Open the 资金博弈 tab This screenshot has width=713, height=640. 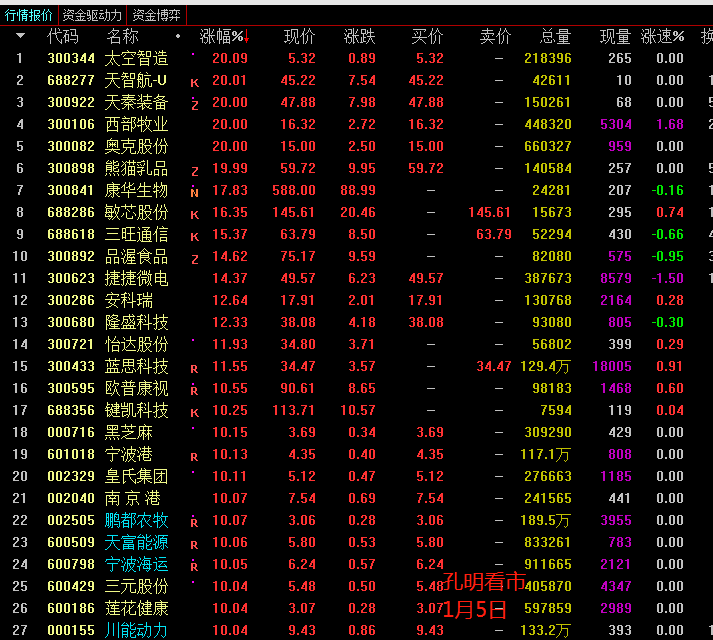coord(156,15)
